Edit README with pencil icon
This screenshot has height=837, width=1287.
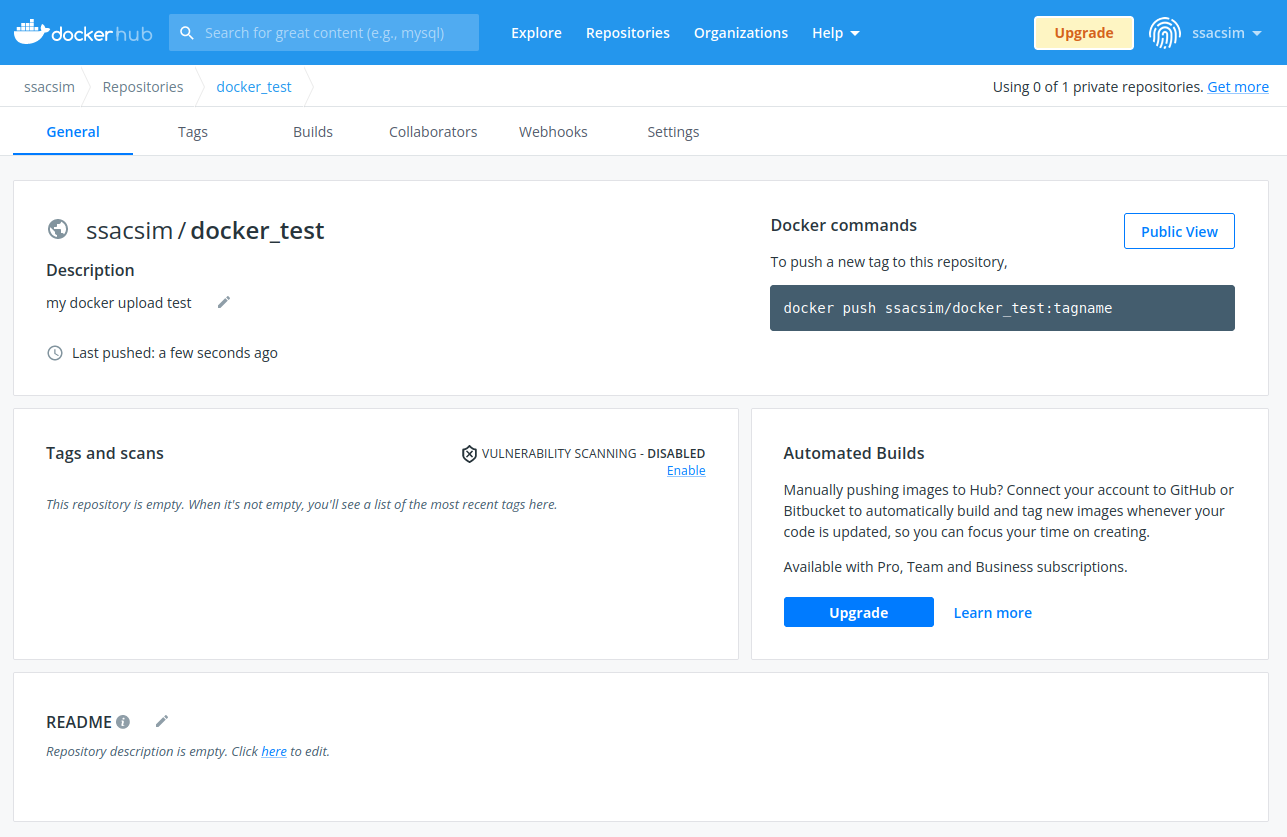[x=162, y=721]
